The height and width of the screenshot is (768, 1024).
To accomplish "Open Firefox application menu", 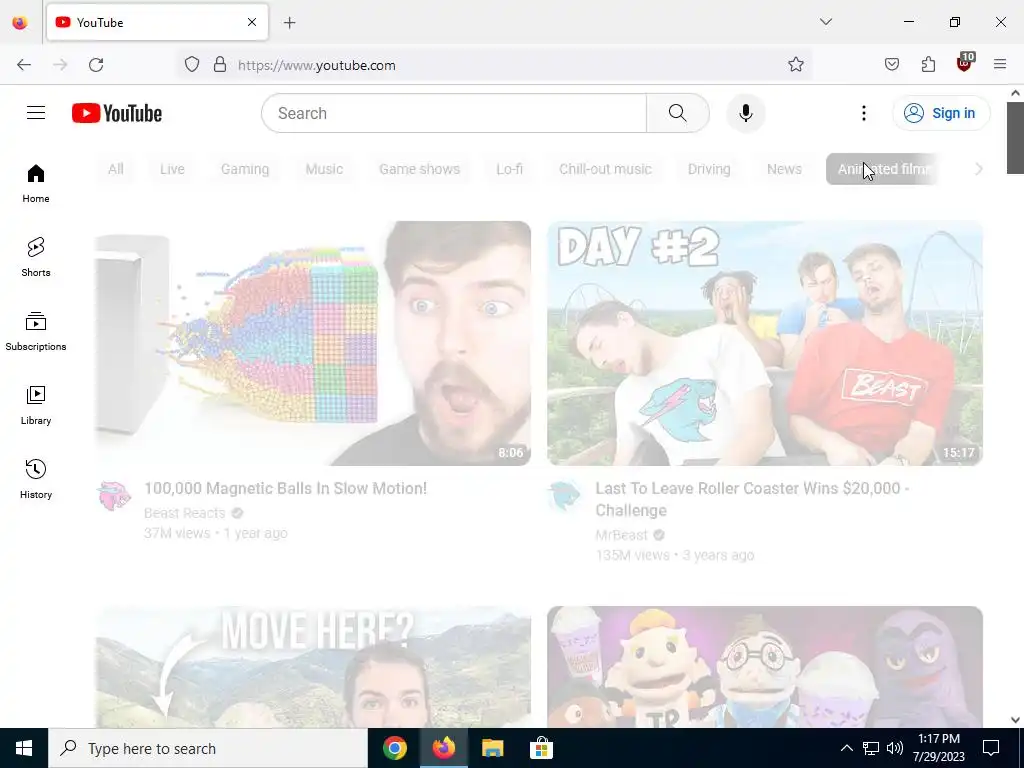I will tap(1000, 65).
